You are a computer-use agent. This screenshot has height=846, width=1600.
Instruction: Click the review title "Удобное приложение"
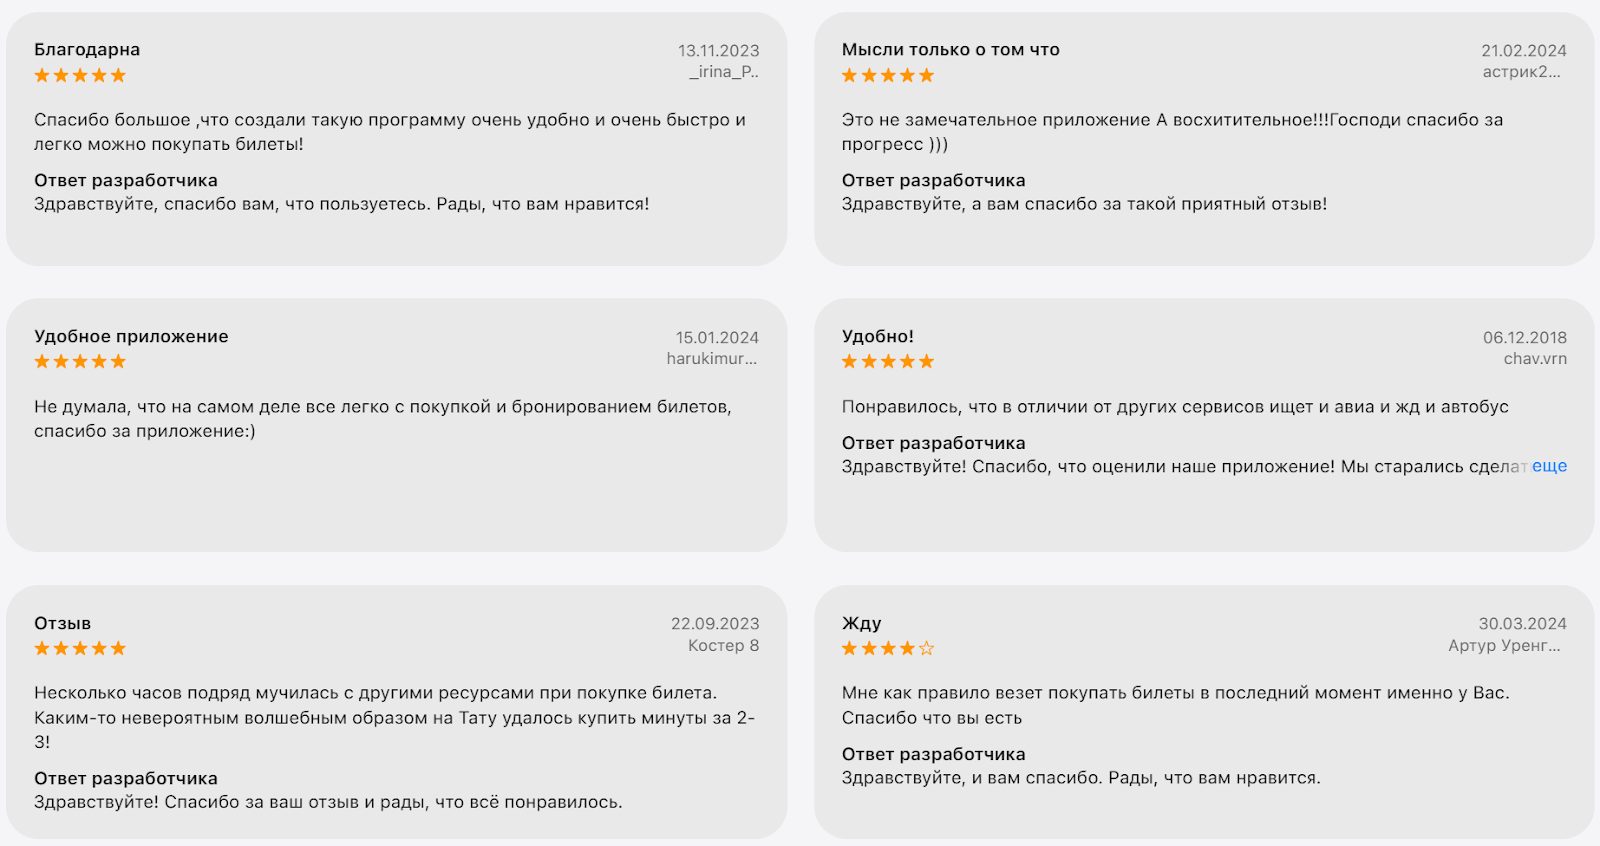click(131, 336)
